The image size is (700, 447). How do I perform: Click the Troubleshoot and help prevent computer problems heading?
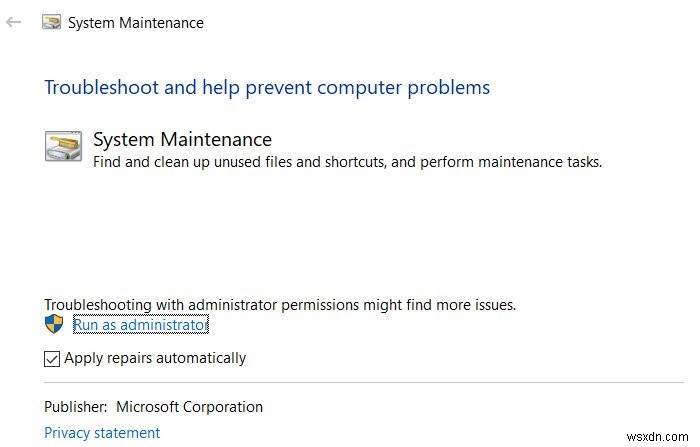pos(267,88)
